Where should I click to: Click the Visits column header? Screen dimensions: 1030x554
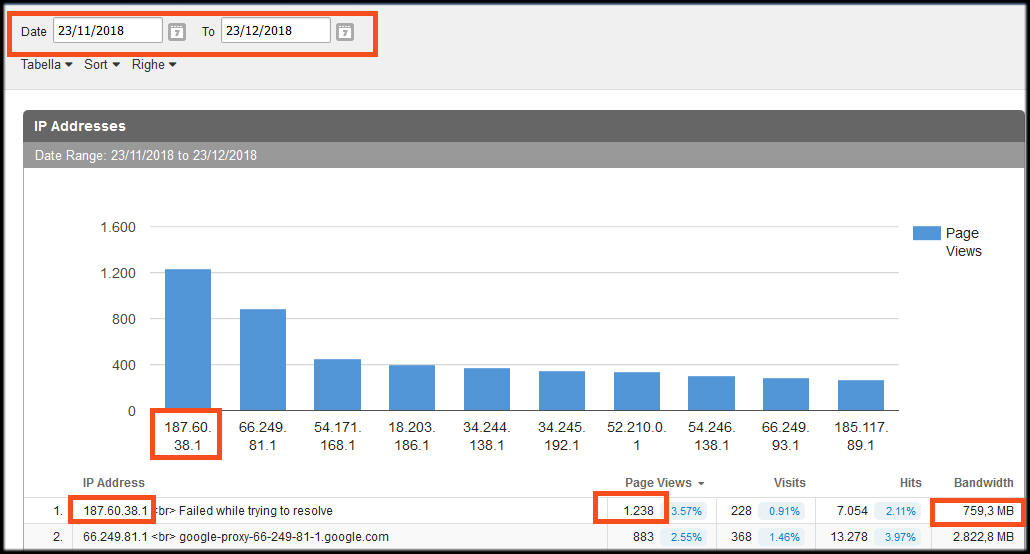pyautogui.click(x=789, y=483)
